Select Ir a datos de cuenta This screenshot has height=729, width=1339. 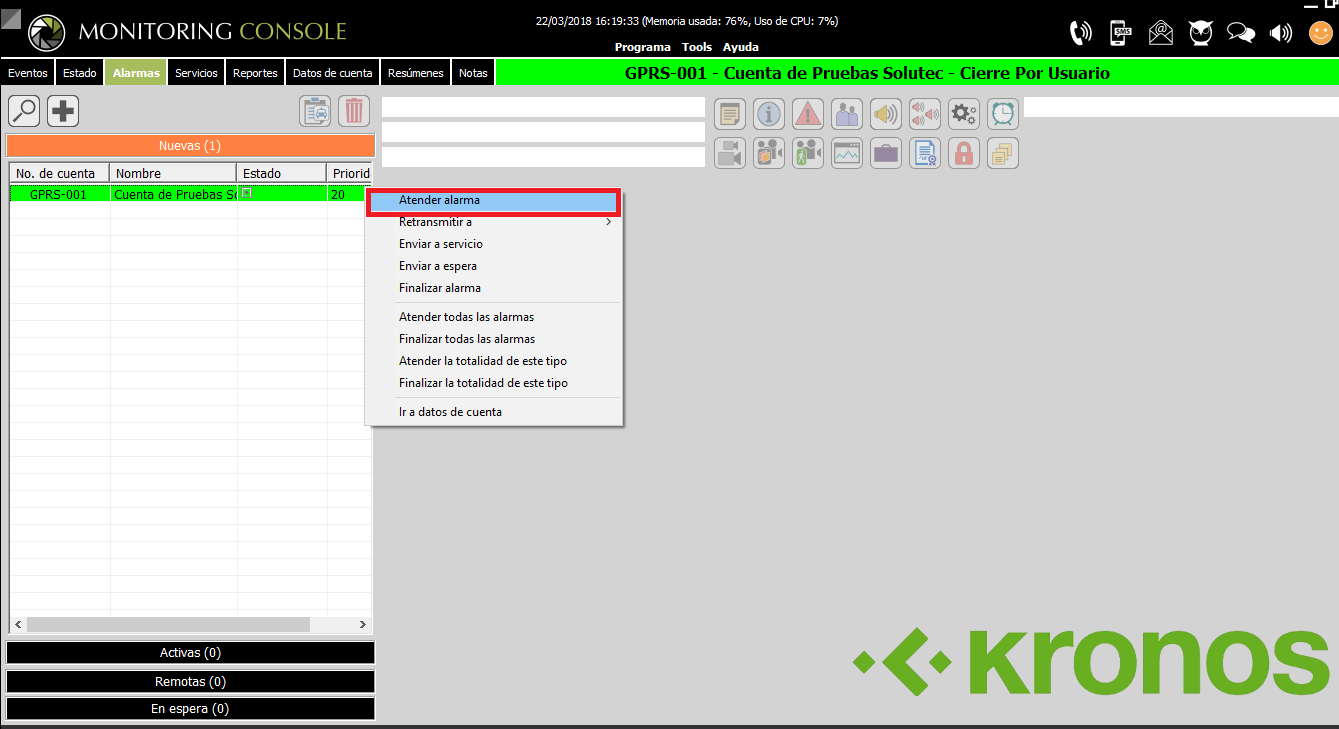coord(494,412)
